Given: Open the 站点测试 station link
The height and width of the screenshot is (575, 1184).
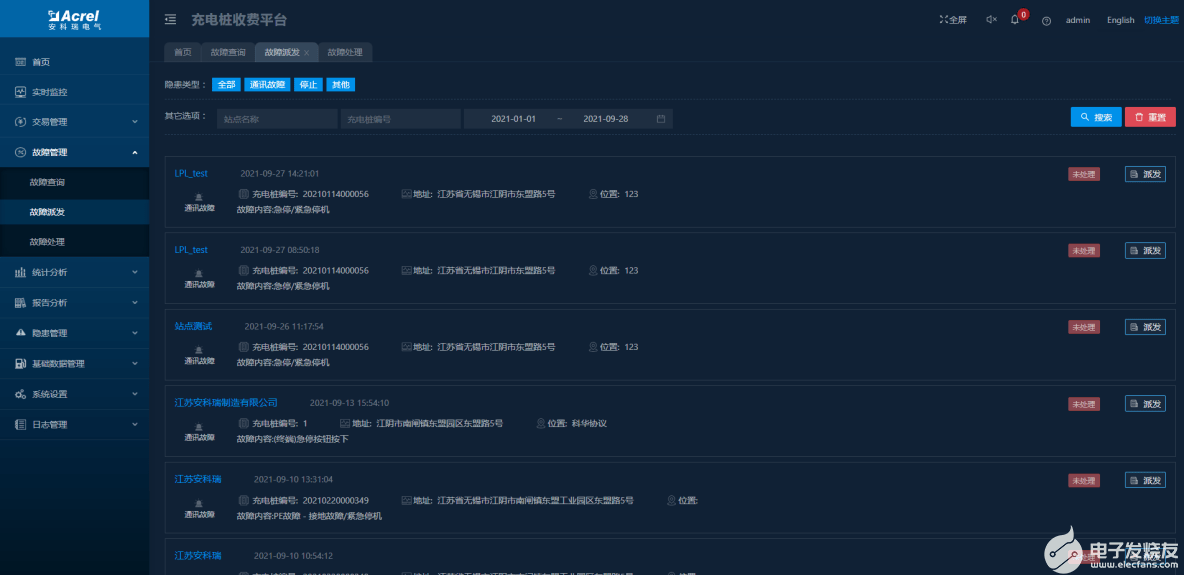Looking at the screenshot, I should 193,326.
